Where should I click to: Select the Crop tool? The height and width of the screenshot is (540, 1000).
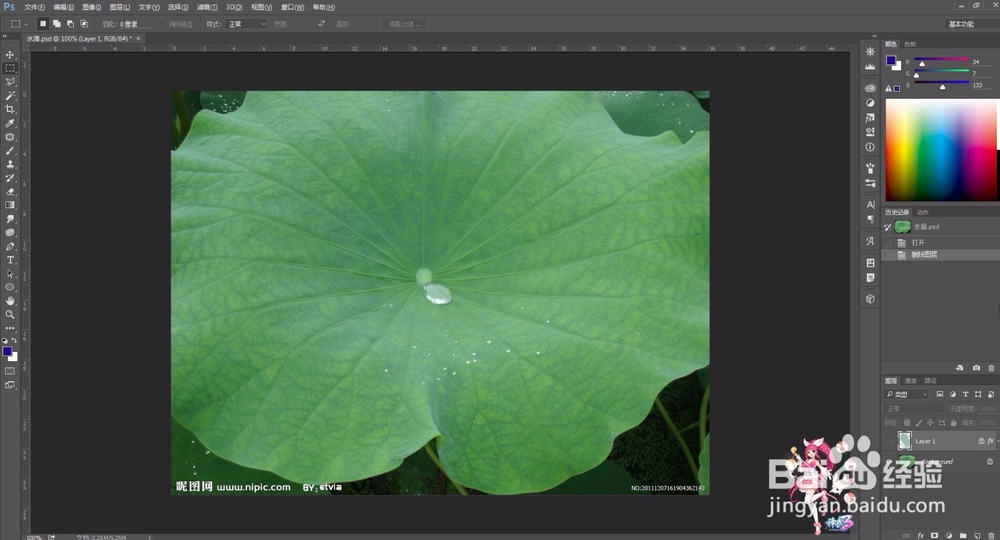(10, 110)
